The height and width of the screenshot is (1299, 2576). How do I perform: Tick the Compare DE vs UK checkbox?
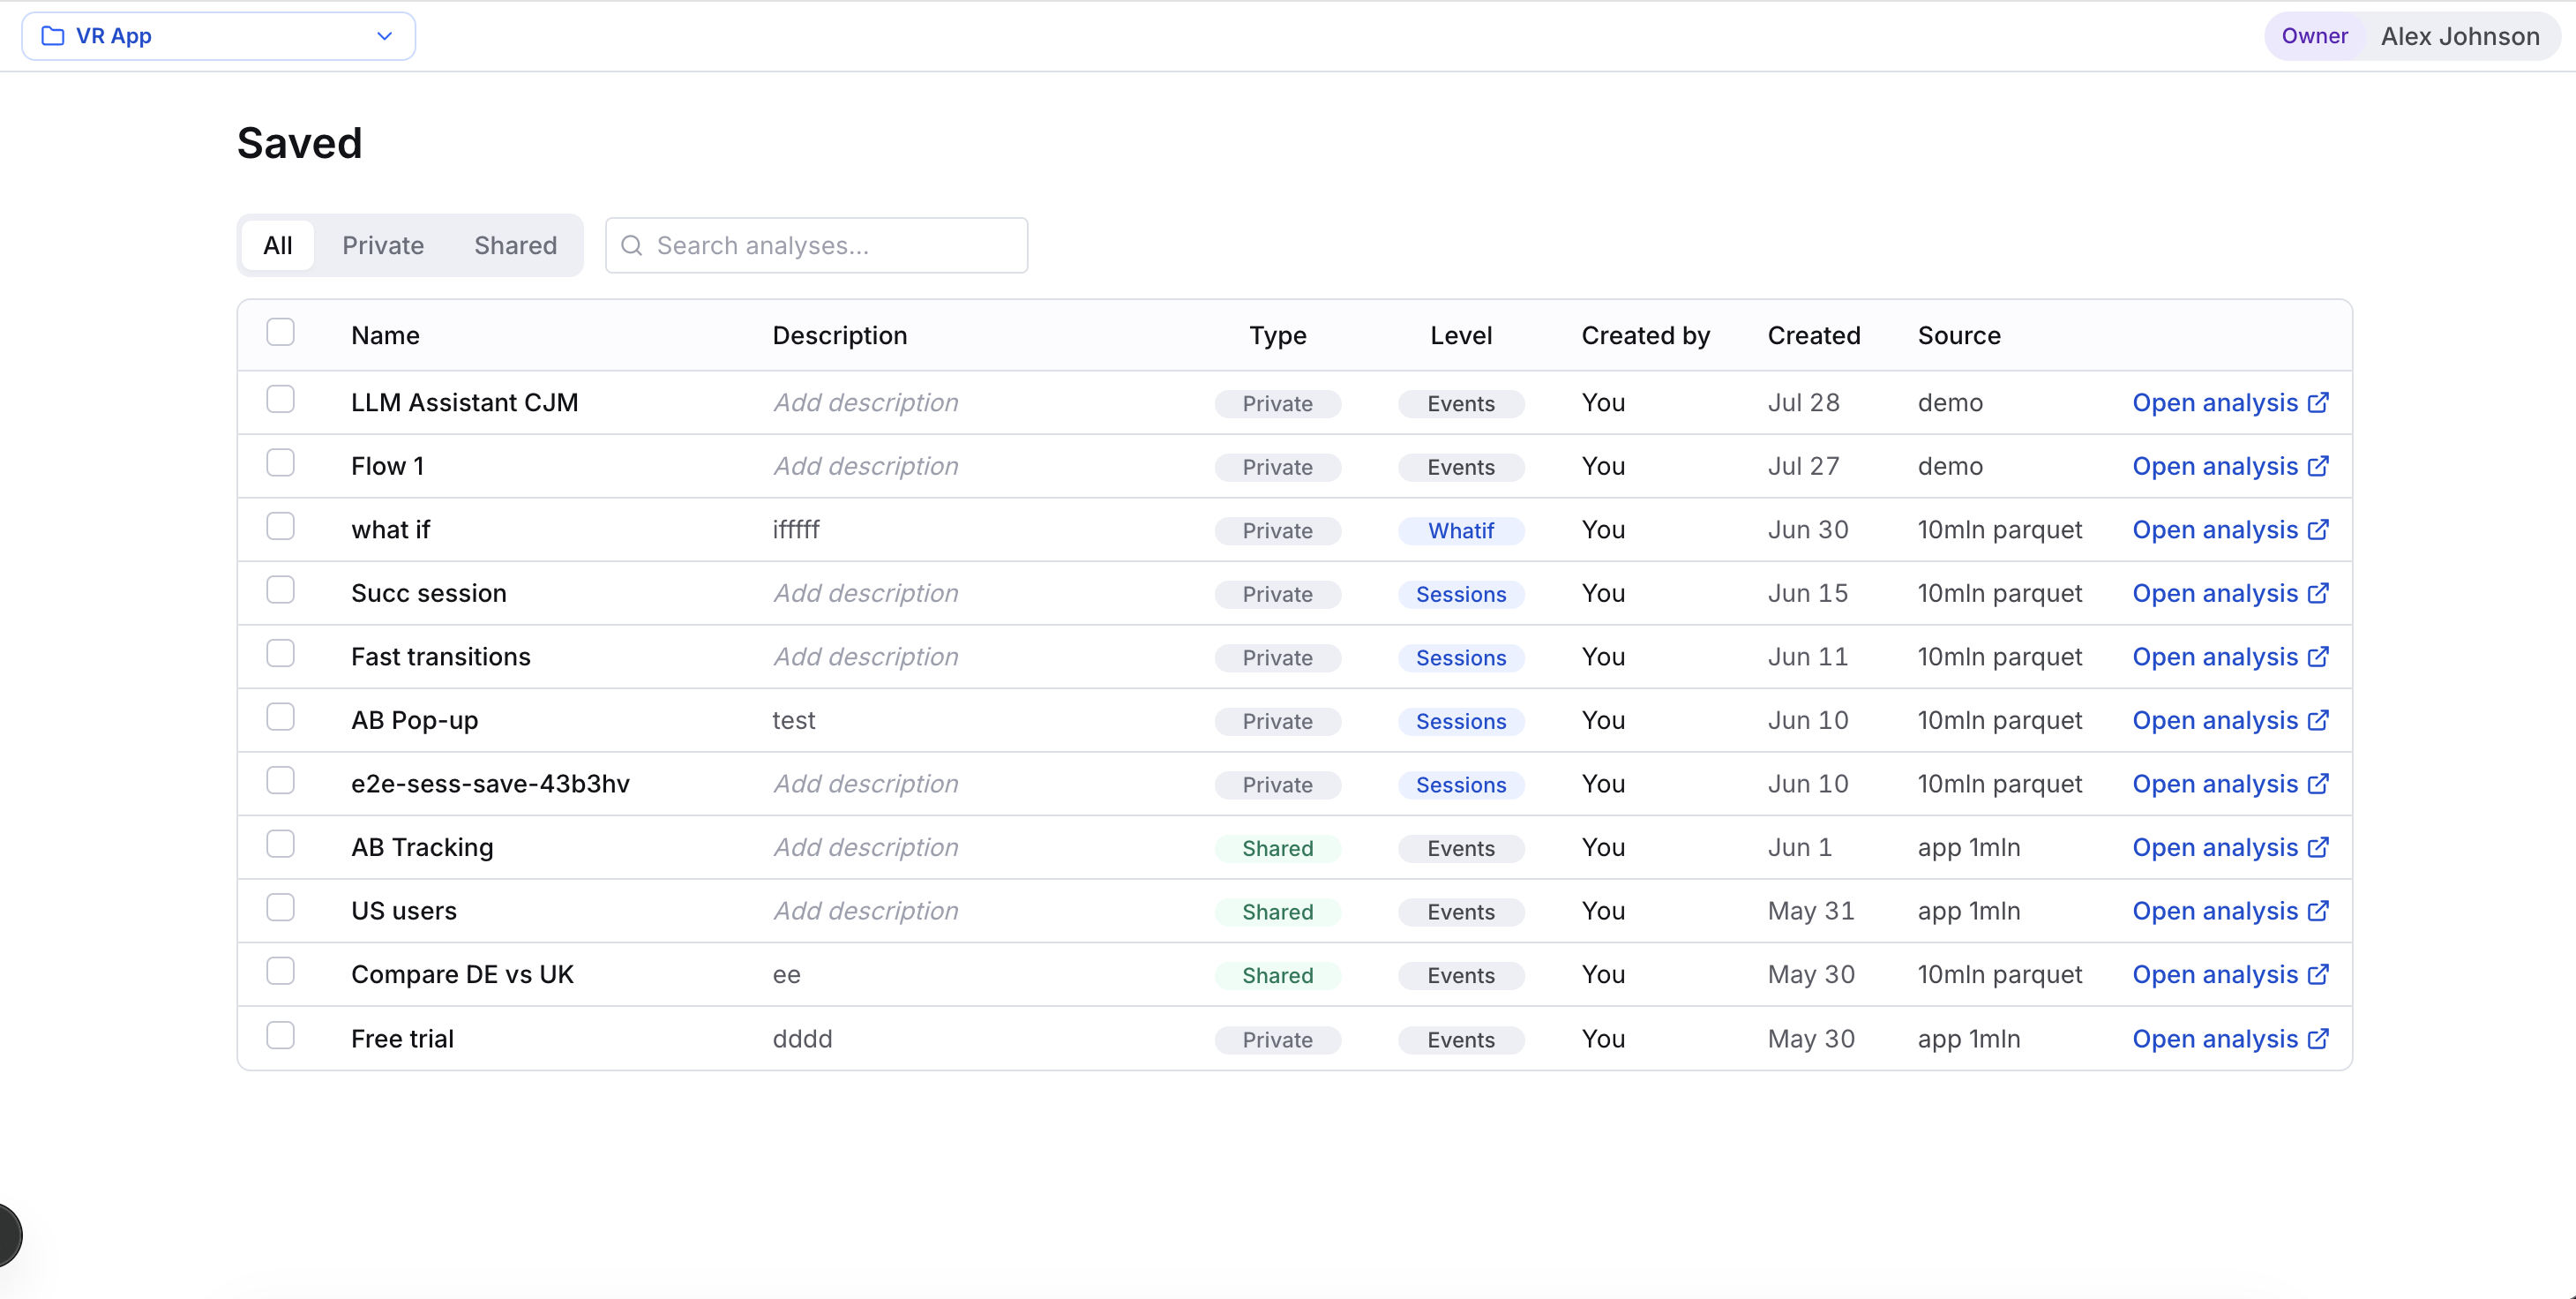280,971
